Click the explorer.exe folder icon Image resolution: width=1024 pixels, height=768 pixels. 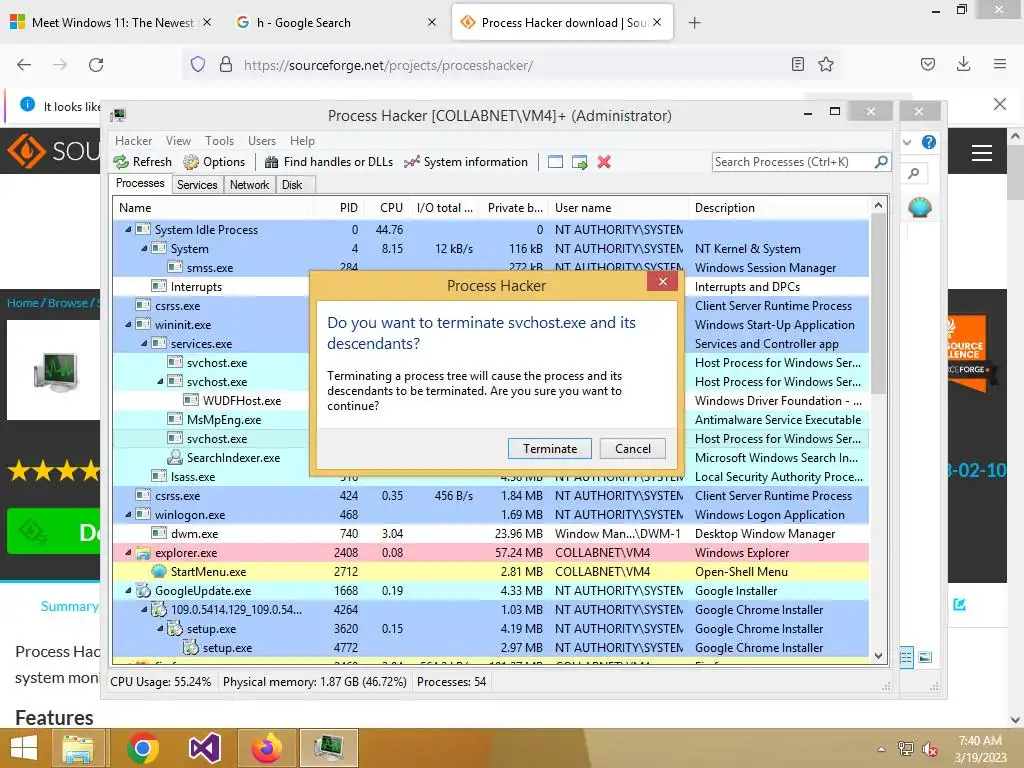[143, 553]
